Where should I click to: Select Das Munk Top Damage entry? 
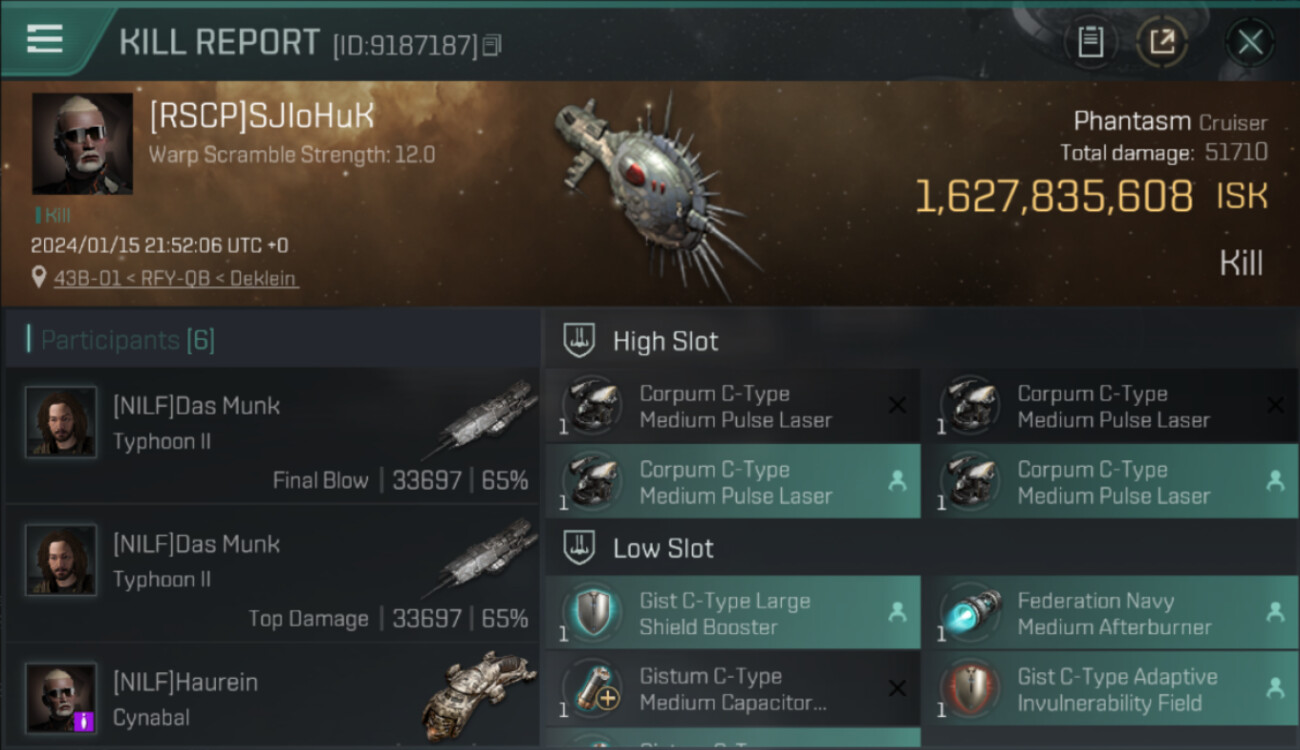(272, 574)
